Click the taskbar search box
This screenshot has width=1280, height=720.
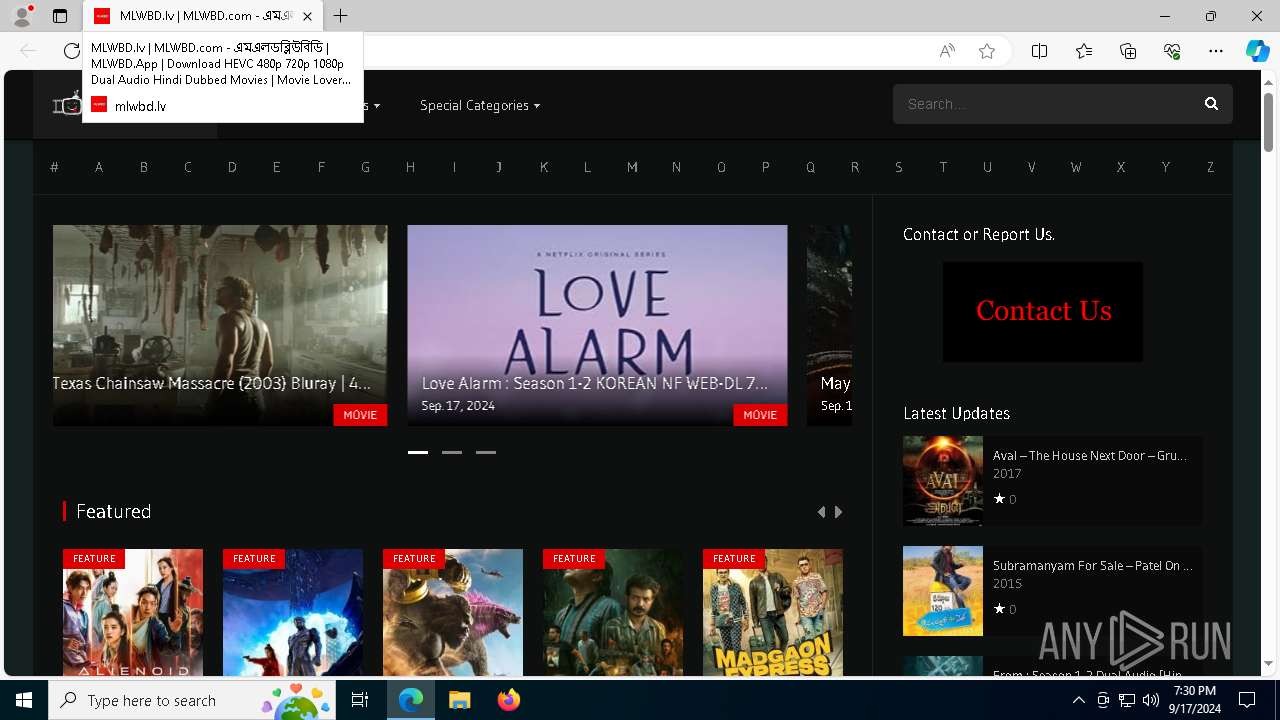[192, 700]
